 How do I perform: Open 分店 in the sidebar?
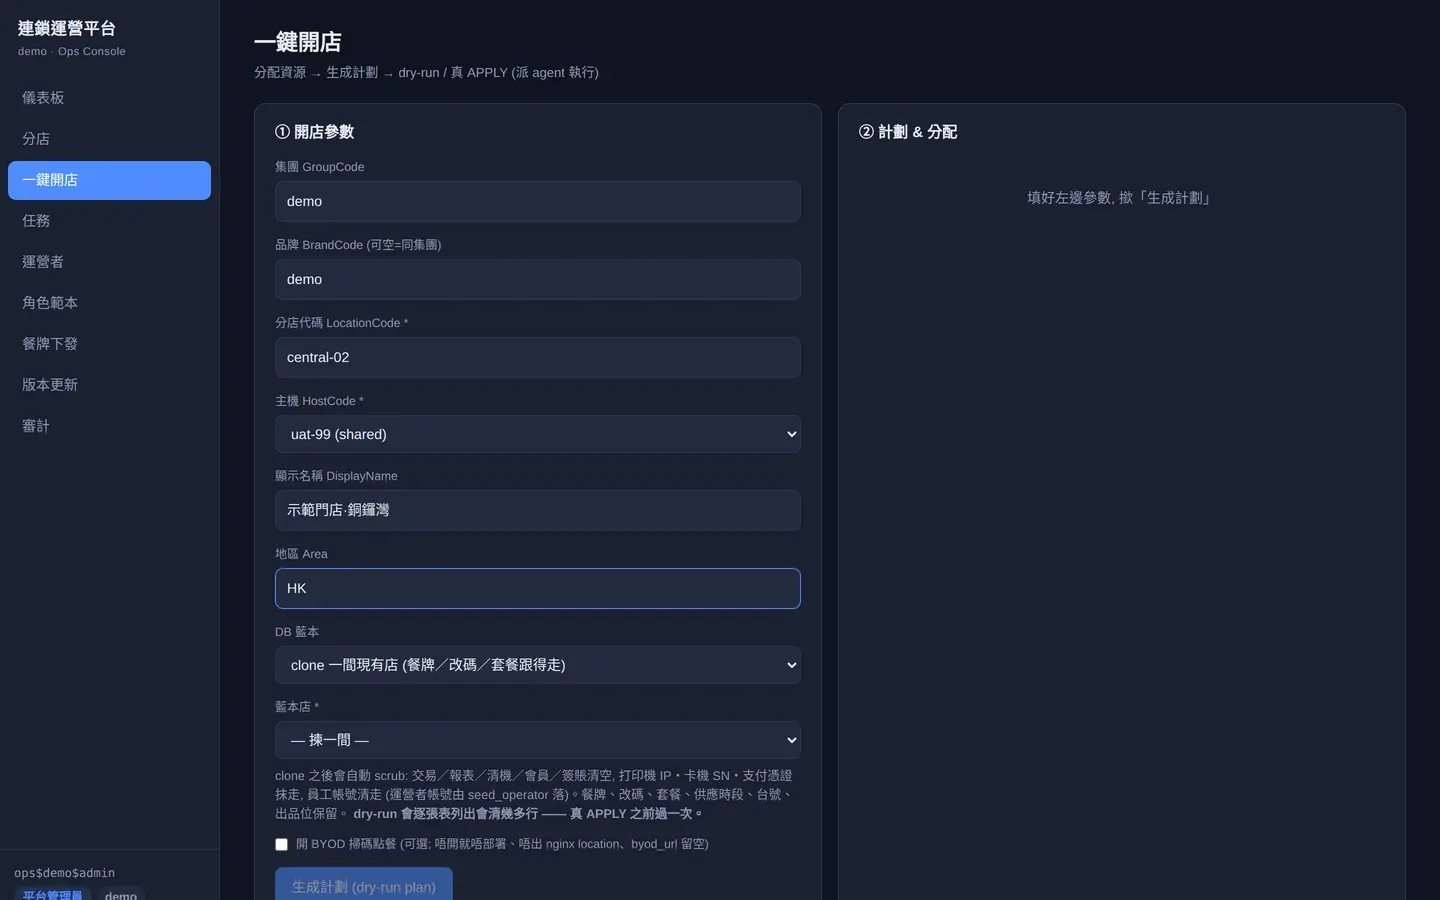click(109, 139)
